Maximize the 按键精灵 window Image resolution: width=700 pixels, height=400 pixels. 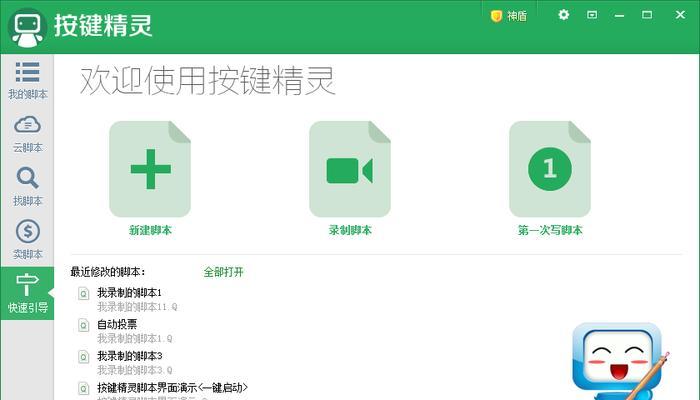point(647,15)
